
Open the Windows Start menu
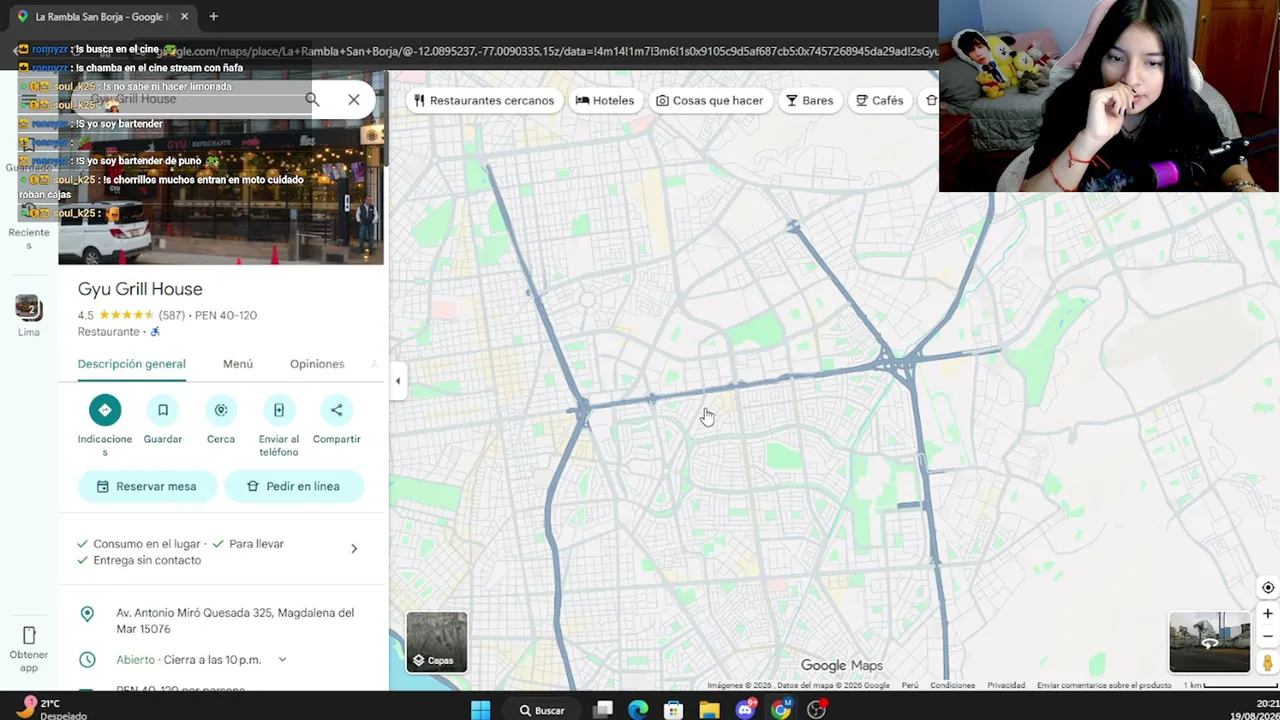click(481, 710)
